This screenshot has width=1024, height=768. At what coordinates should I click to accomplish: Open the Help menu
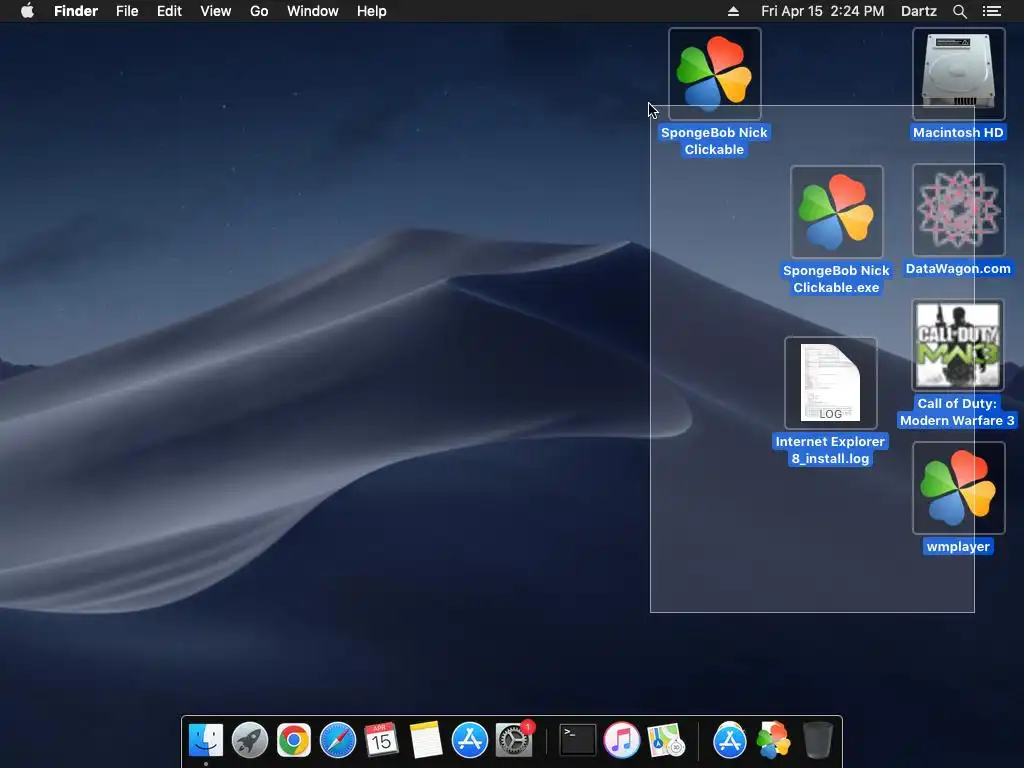click(372, 11)
